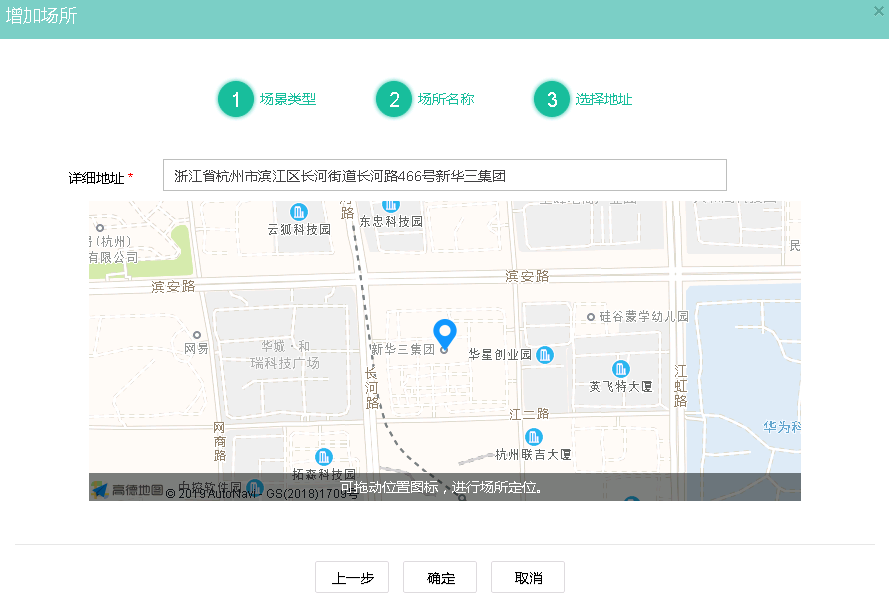Click the 场所名称 step label
Image resolution: width=889 pixels, height=597 pixels.
pos(446,99)
